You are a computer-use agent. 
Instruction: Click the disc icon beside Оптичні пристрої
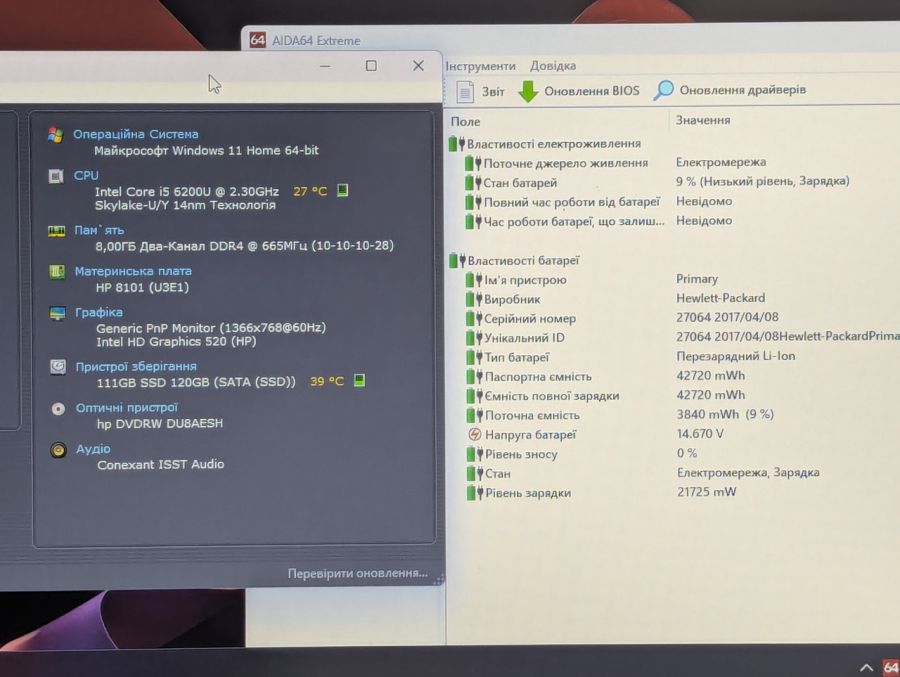[x=58, y=409]
